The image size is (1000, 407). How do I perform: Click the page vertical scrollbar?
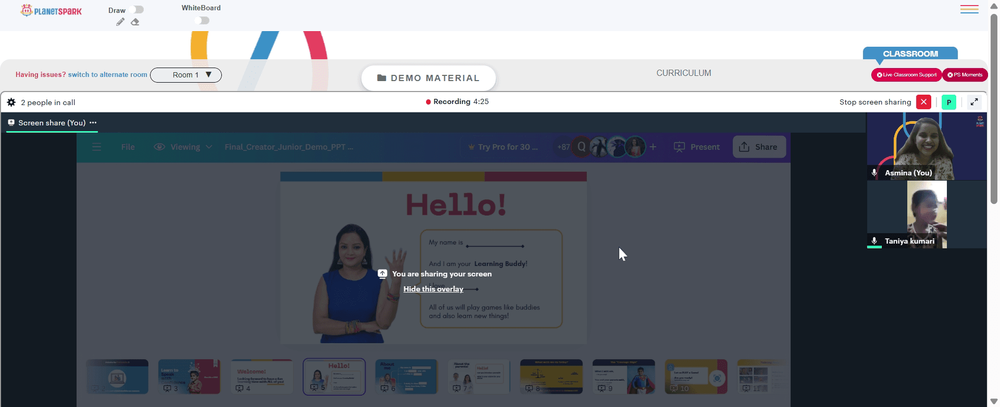[x=994, y=108]
